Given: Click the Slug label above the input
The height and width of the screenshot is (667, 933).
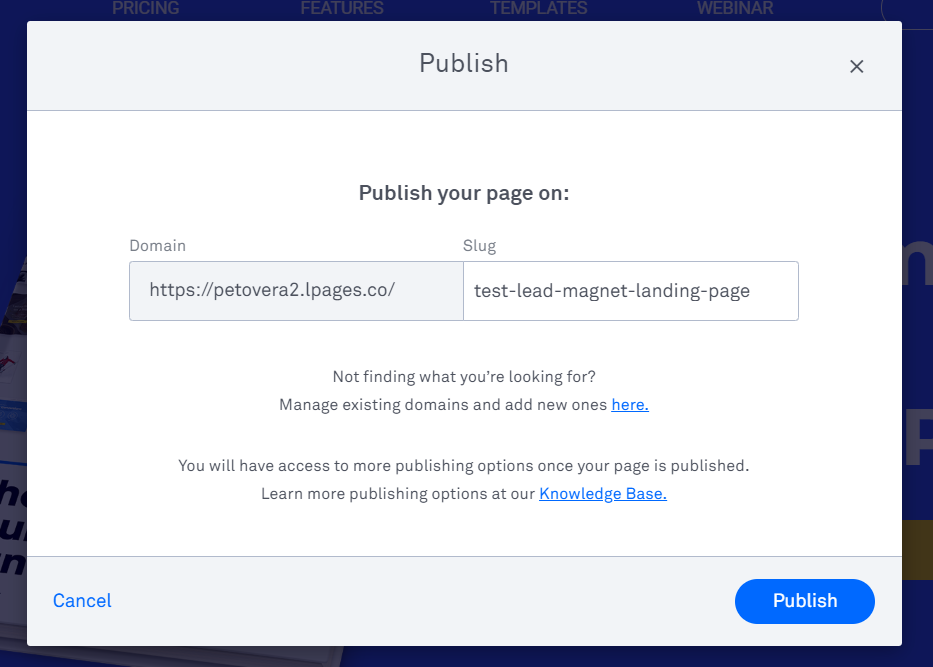Looking at the screenshot, I should [479, 246].
